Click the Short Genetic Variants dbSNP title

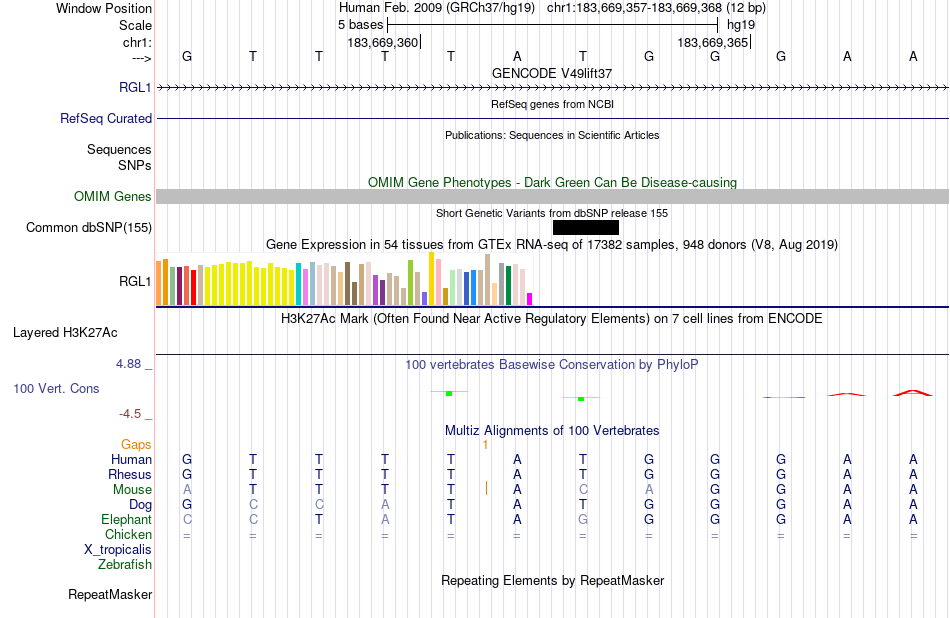(552, 213)
